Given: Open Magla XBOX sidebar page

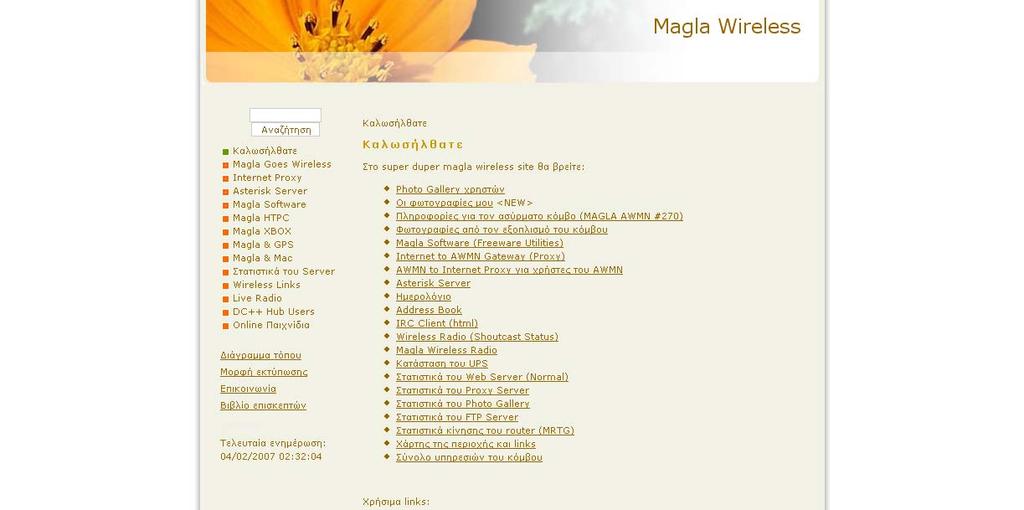Looking at the screenshot, I should point(262,231).
